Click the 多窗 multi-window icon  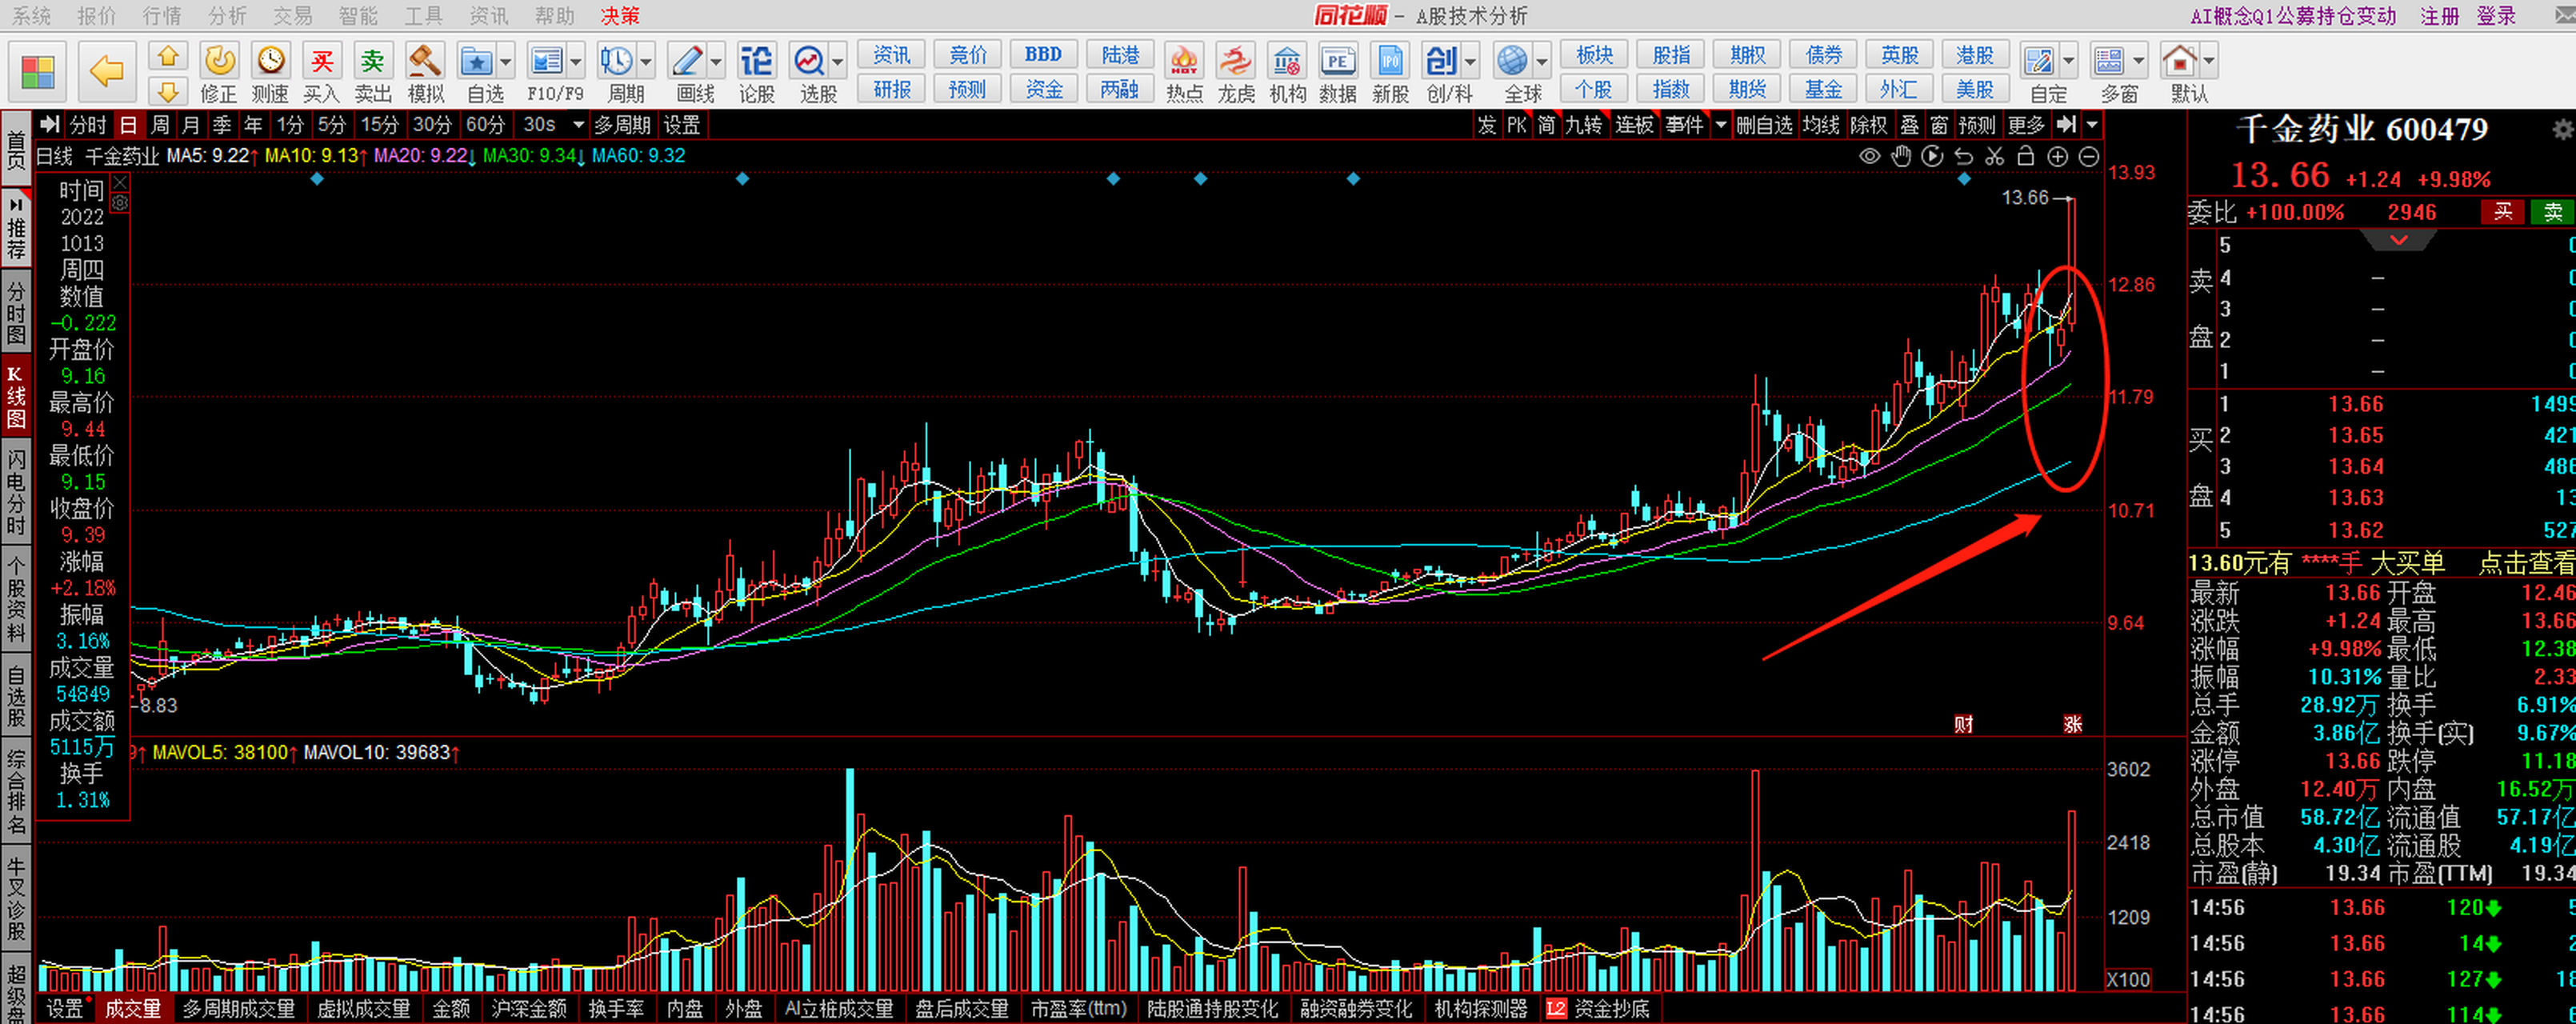(x=2109, y=62)
